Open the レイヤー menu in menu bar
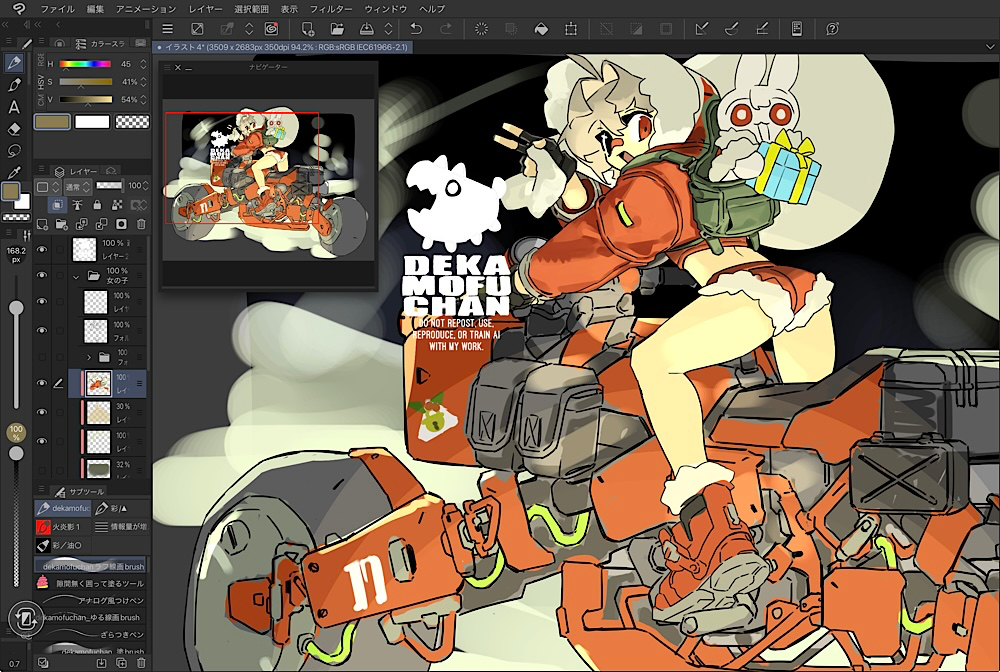1000x672 pixels. [x=205, y=8]
